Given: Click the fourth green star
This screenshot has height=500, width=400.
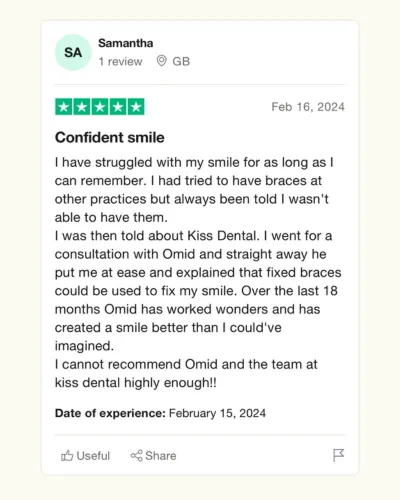Looking at the screenshot, I should pos(118,107).
